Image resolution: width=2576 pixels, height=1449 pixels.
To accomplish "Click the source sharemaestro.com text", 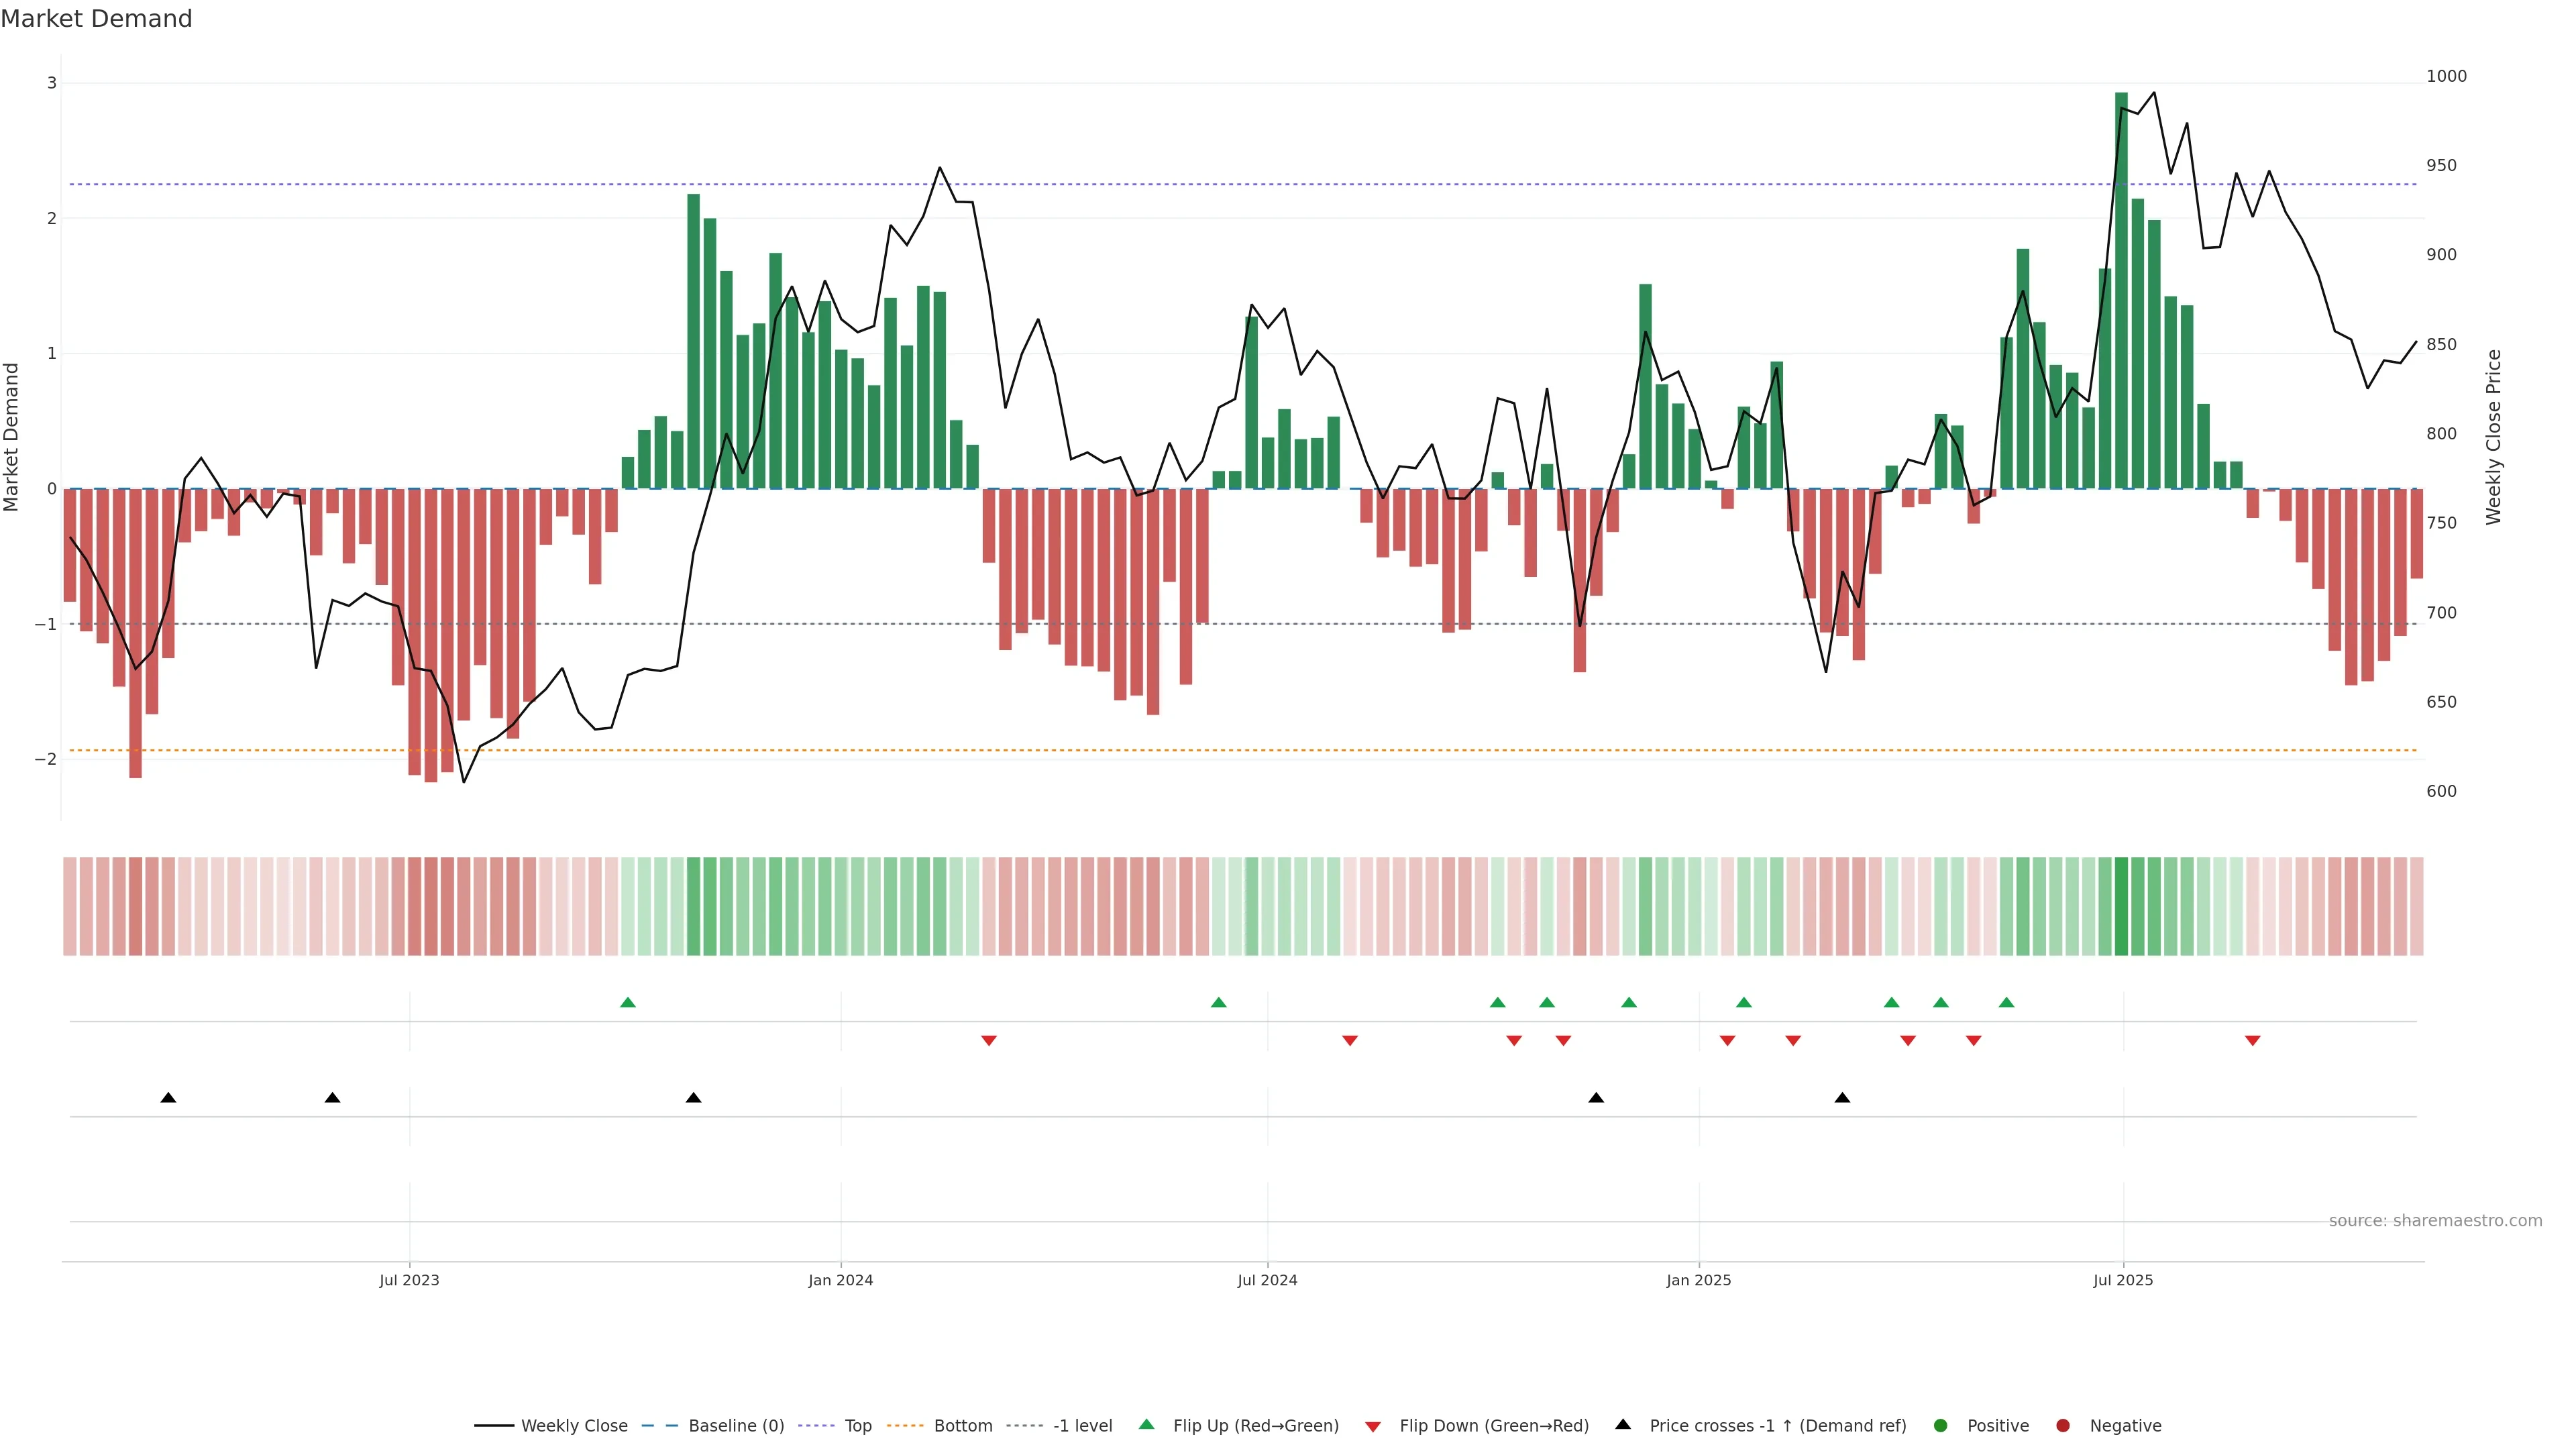I will pyautogui.click(x=2435, y=1221).
